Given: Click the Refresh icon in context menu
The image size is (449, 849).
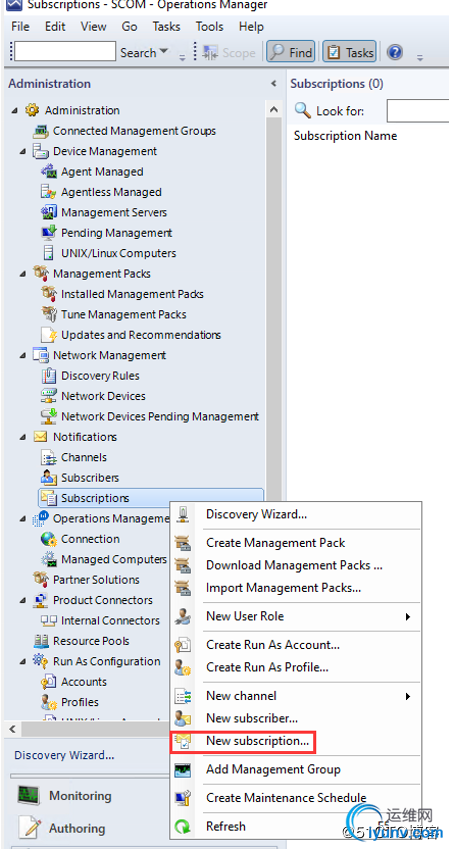Looking at the screenshot, I should pos(183,827).
